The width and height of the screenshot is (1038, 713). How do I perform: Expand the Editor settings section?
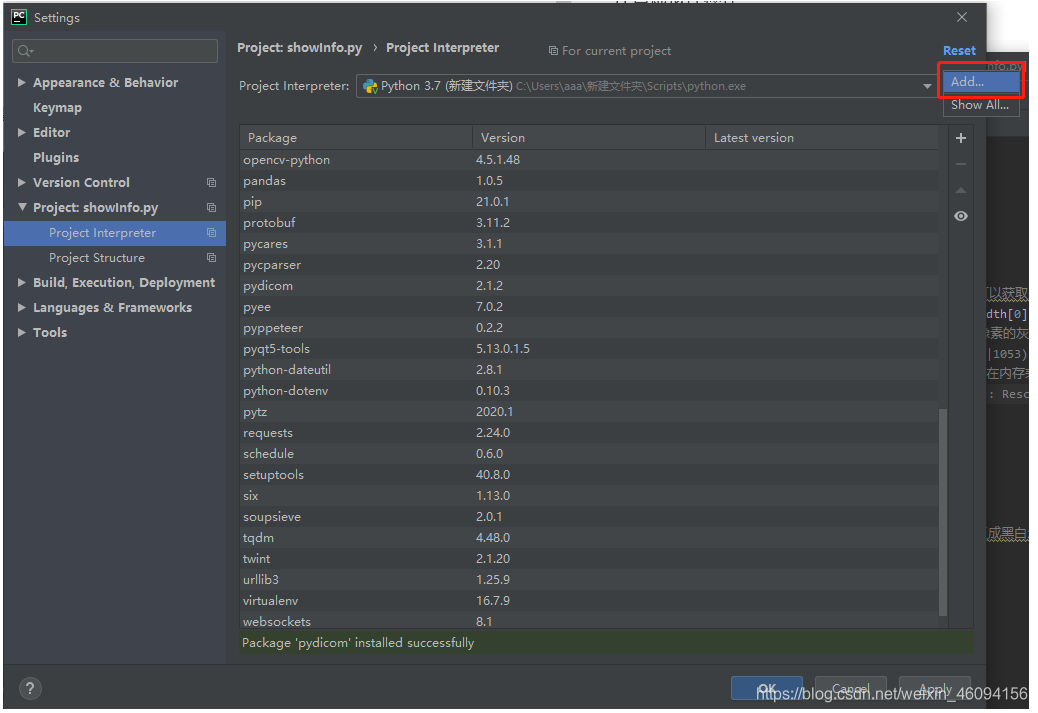coord(22,132)
